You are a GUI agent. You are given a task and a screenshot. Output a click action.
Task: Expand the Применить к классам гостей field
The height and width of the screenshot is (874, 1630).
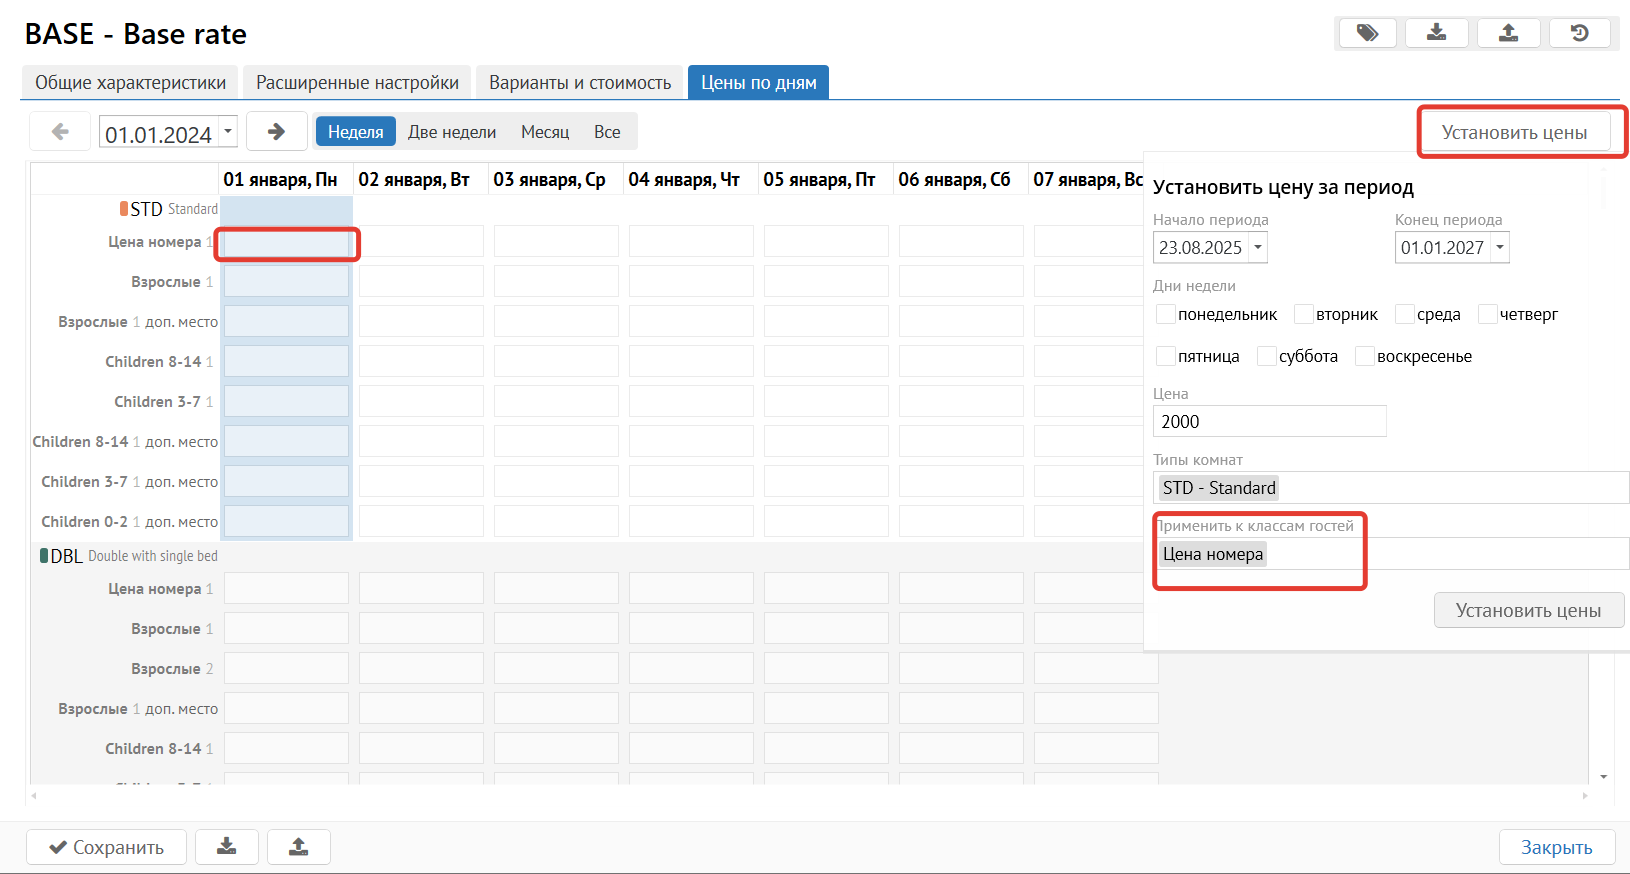click(x=1391, y=554)
